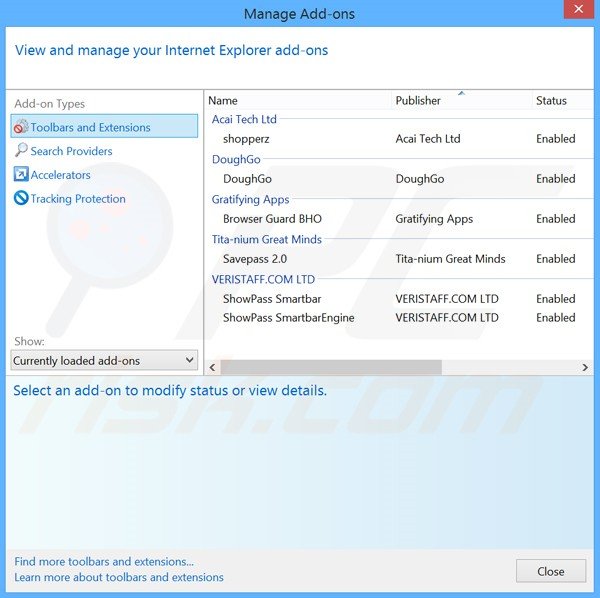Collapse the Tita-nium Great Minds group header
The width and height of the screenshot is (600, 598).
point(267,240)
